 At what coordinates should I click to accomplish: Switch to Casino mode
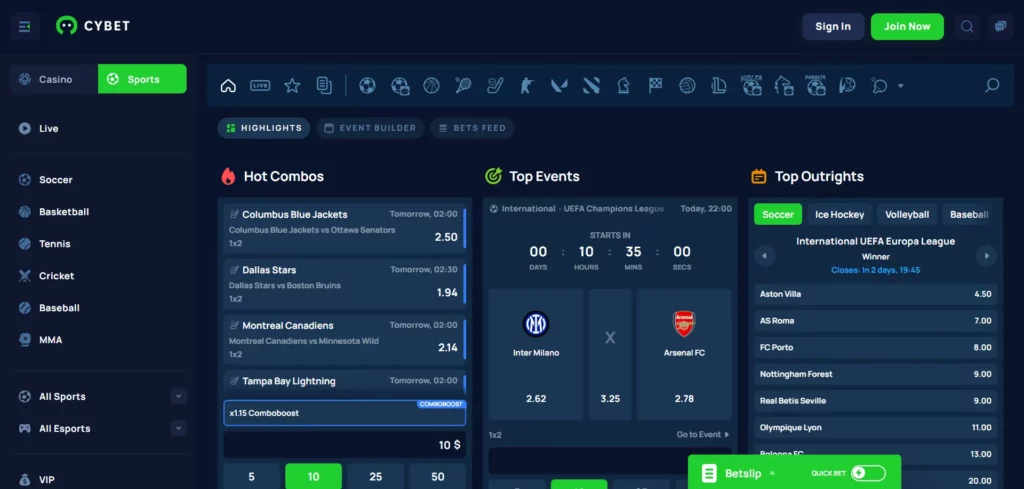pyautogui.click(x=54, y=79)
